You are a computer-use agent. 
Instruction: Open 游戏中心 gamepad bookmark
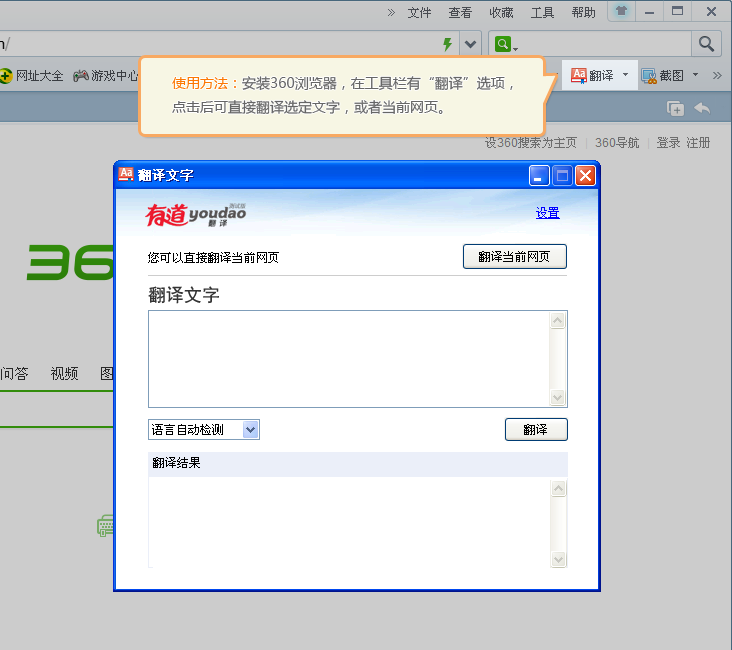[x=81, y=75]
